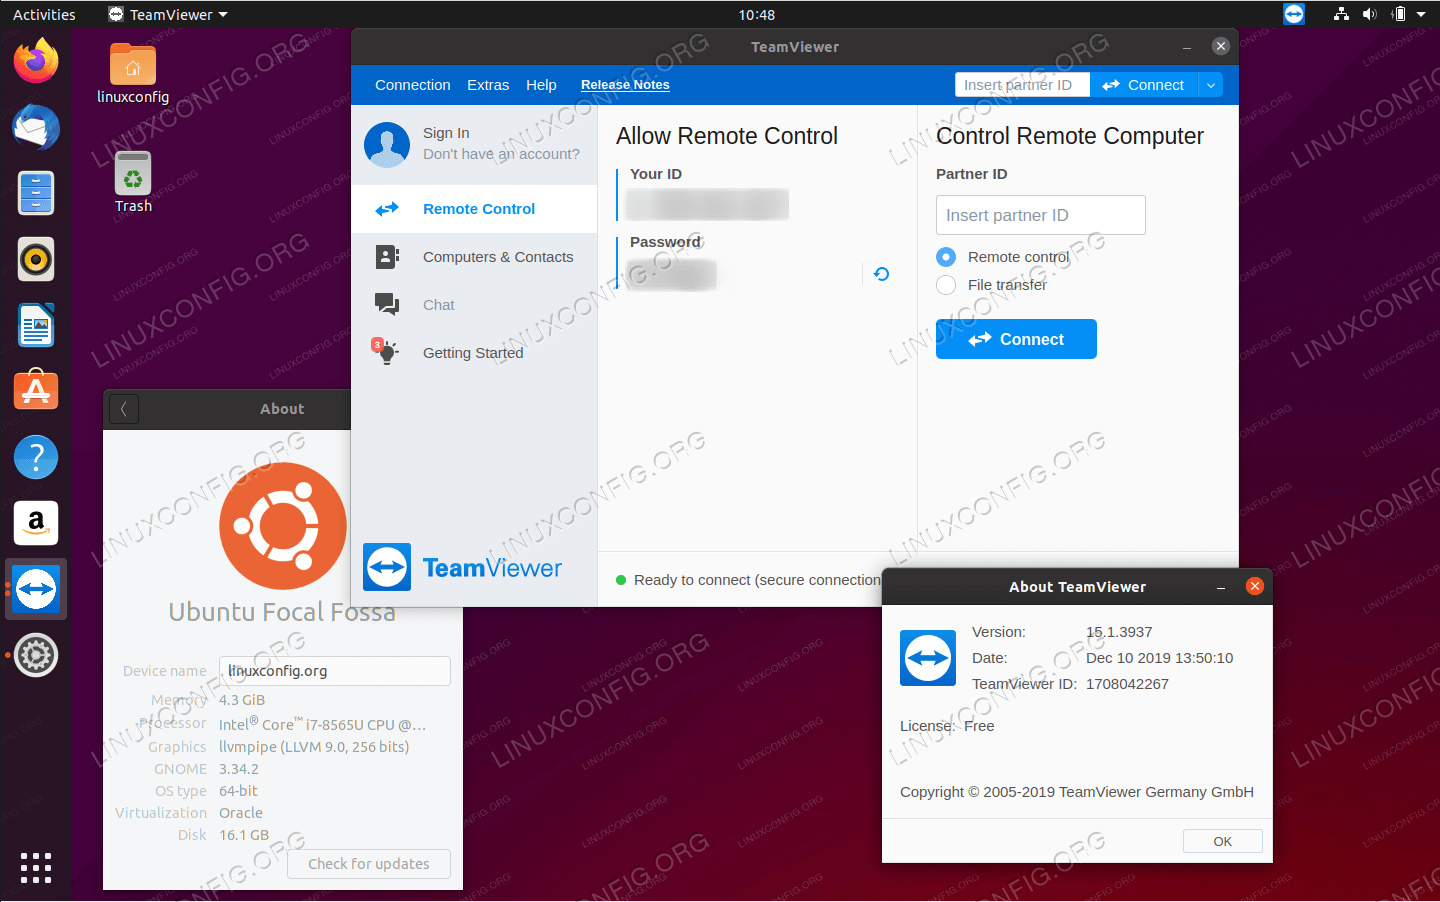Viewport: 1440px width, 902px height.
Task: Click version number 15.1.3937
Action: pos(1119,632)
